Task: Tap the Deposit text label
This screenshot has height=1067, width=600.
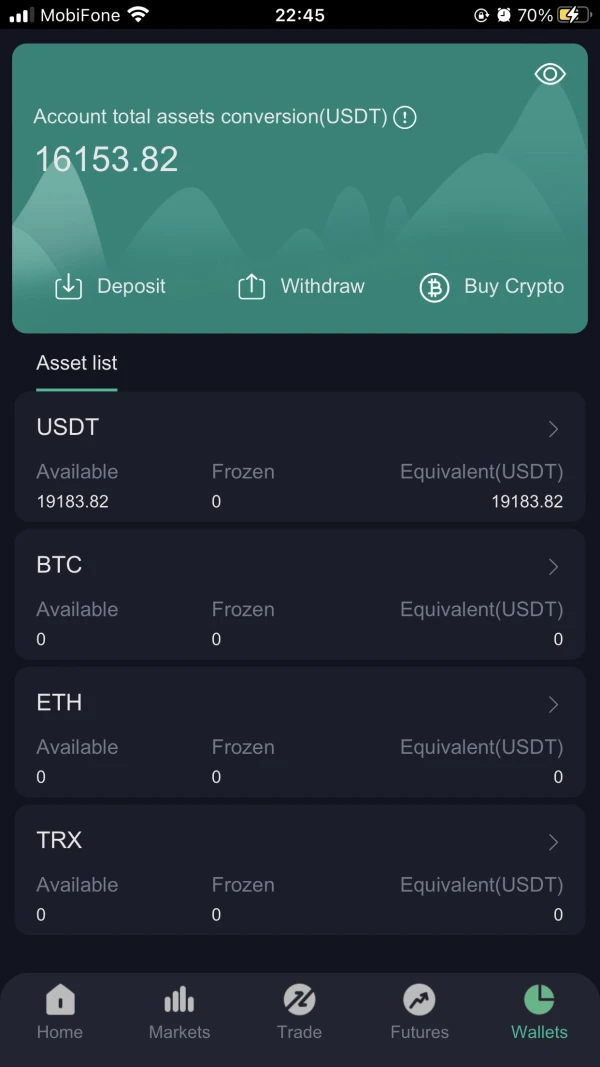Action: tap(131, 286)
